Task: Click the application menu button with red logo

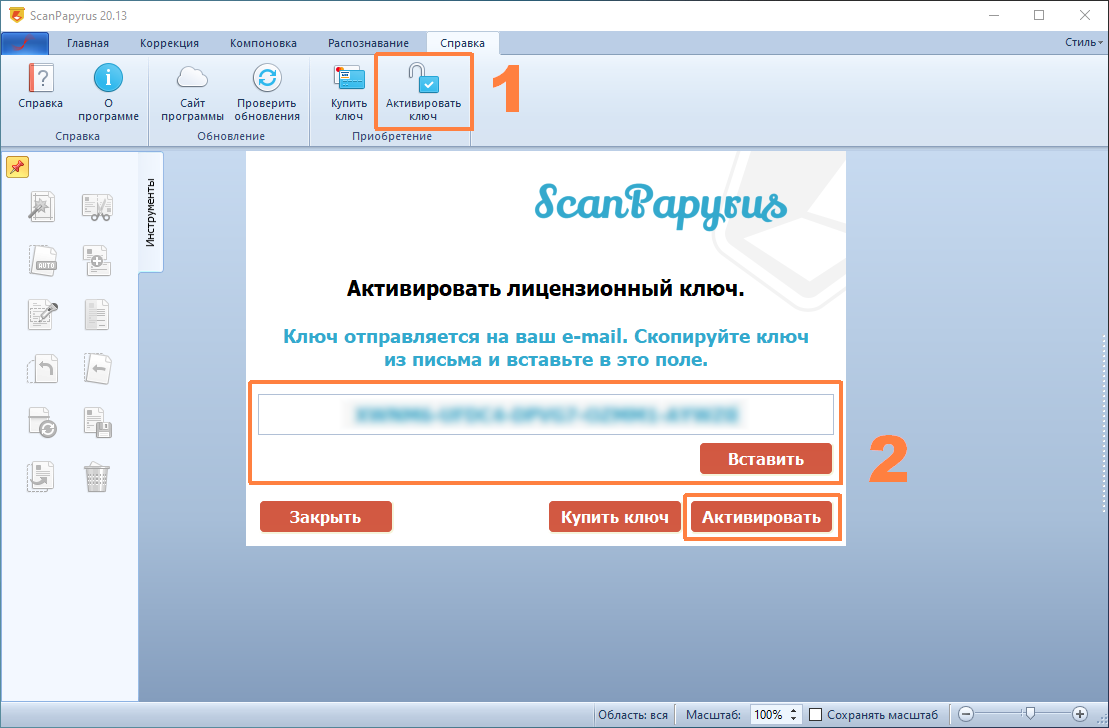Action: pos(25,43)
